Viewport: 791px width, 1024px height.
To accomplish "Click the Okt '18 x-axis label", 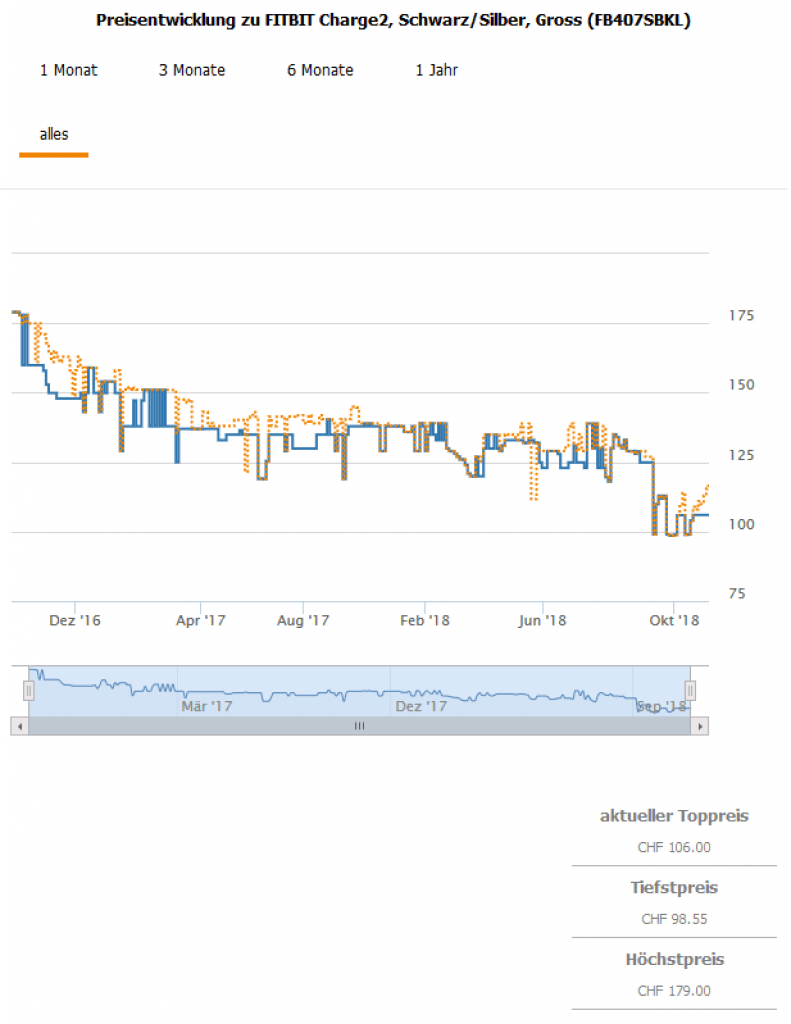I will click(x=674, y=621).
